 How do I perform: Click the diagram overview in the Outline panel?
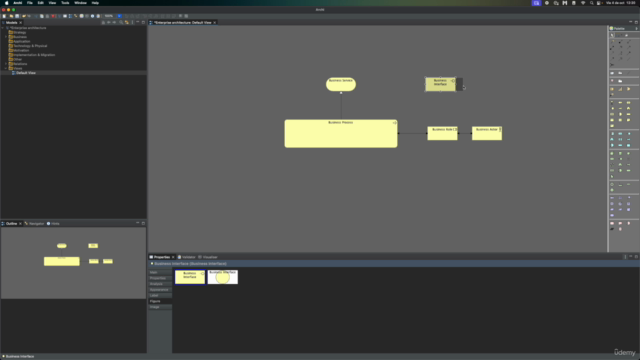(x=73, y=263)
